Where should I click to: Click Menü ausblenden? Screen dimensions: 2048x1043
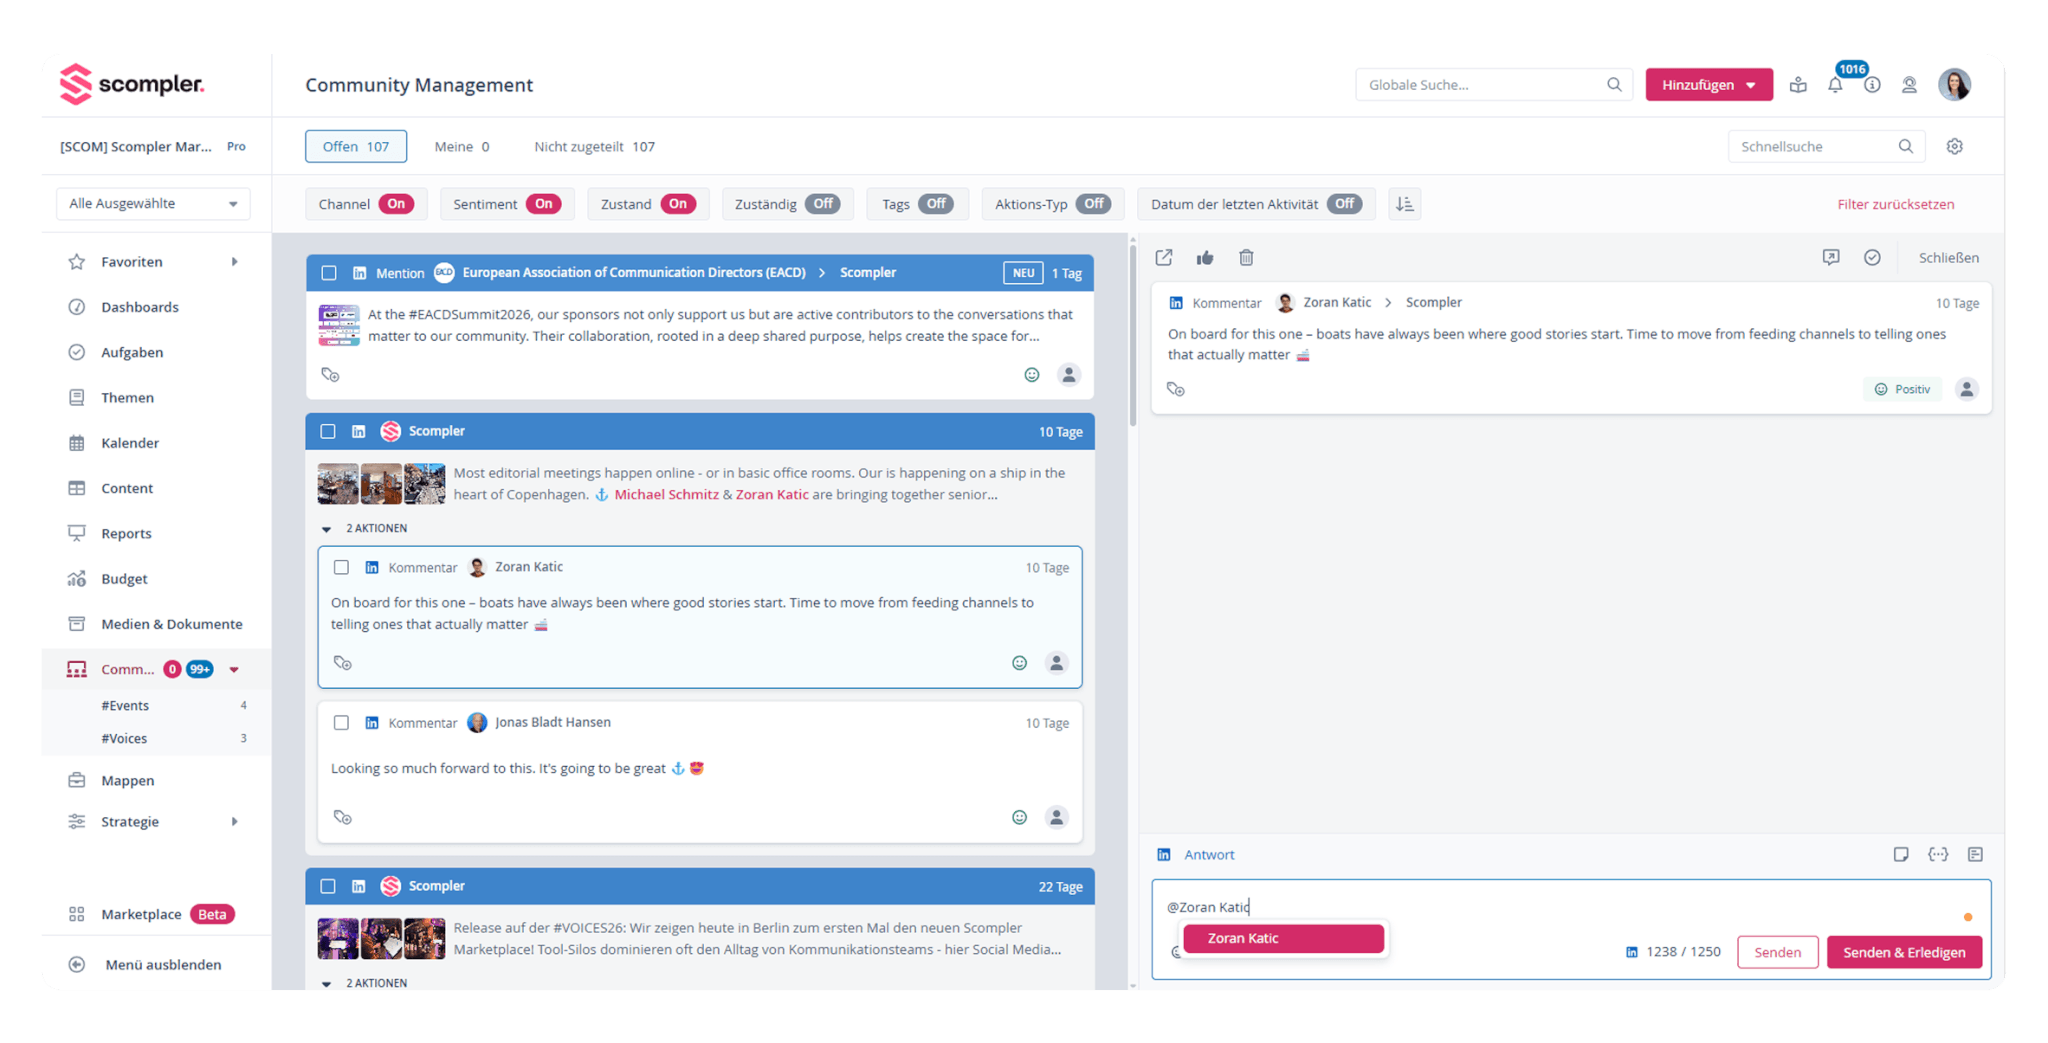(163, 965)
